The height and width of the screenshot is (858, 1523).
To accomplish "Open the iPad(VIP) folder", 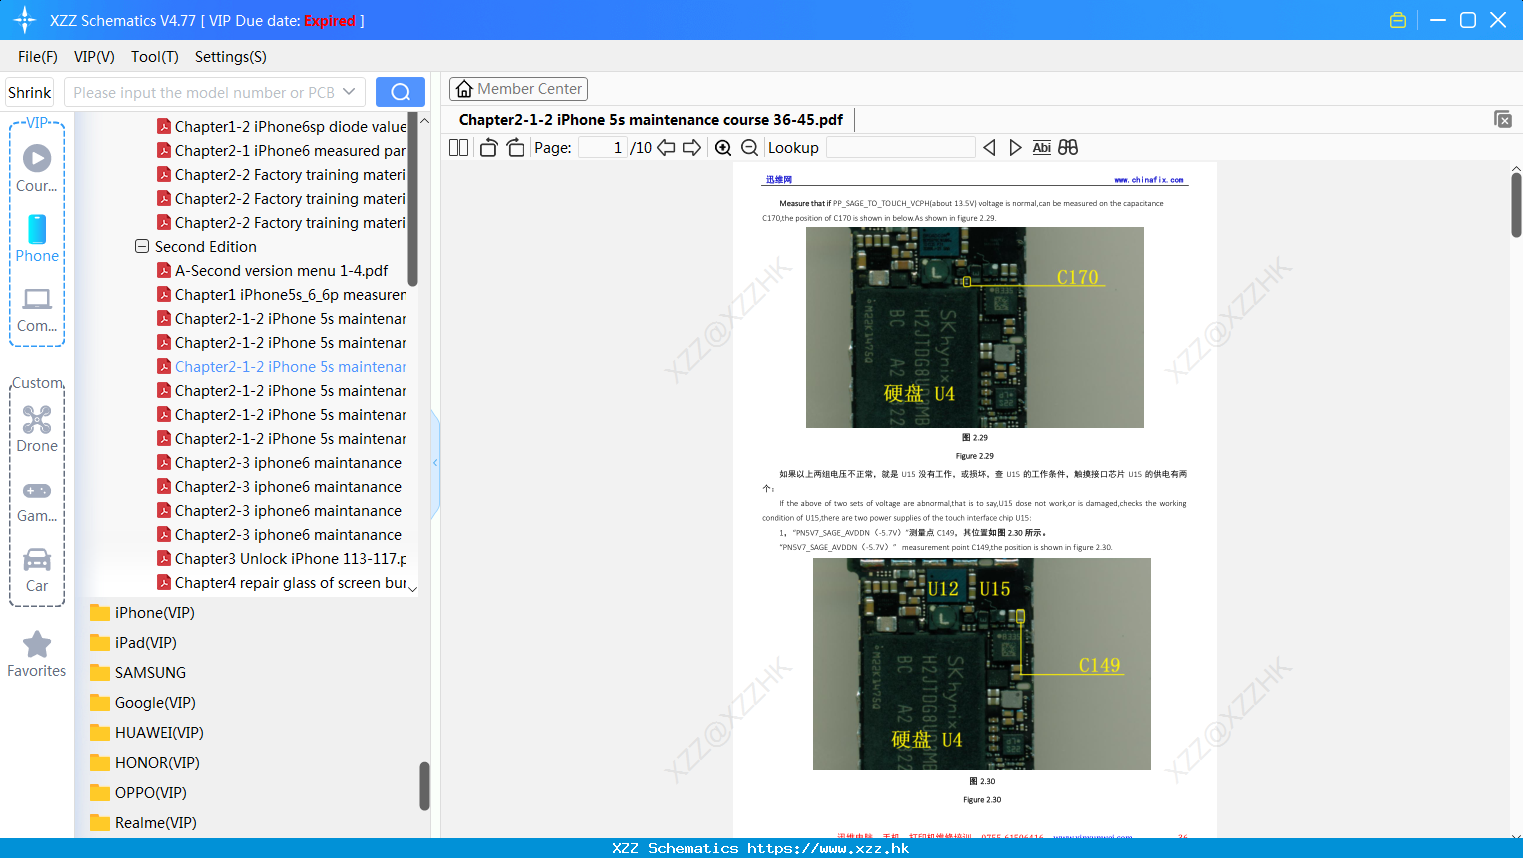I will 133,643.
